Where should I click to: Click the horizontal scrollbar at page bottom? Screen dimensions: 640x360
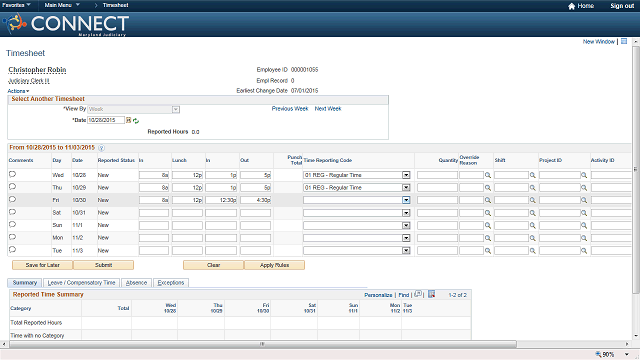(263, 344)
